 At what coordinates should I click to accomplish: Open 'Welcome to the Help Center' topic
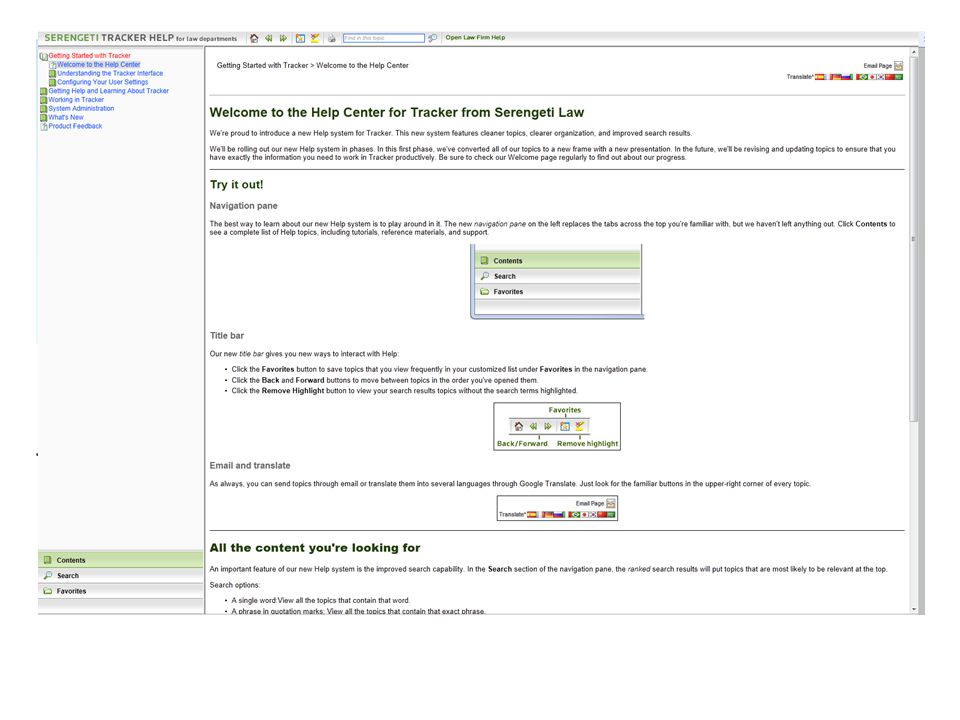point(99,64)
